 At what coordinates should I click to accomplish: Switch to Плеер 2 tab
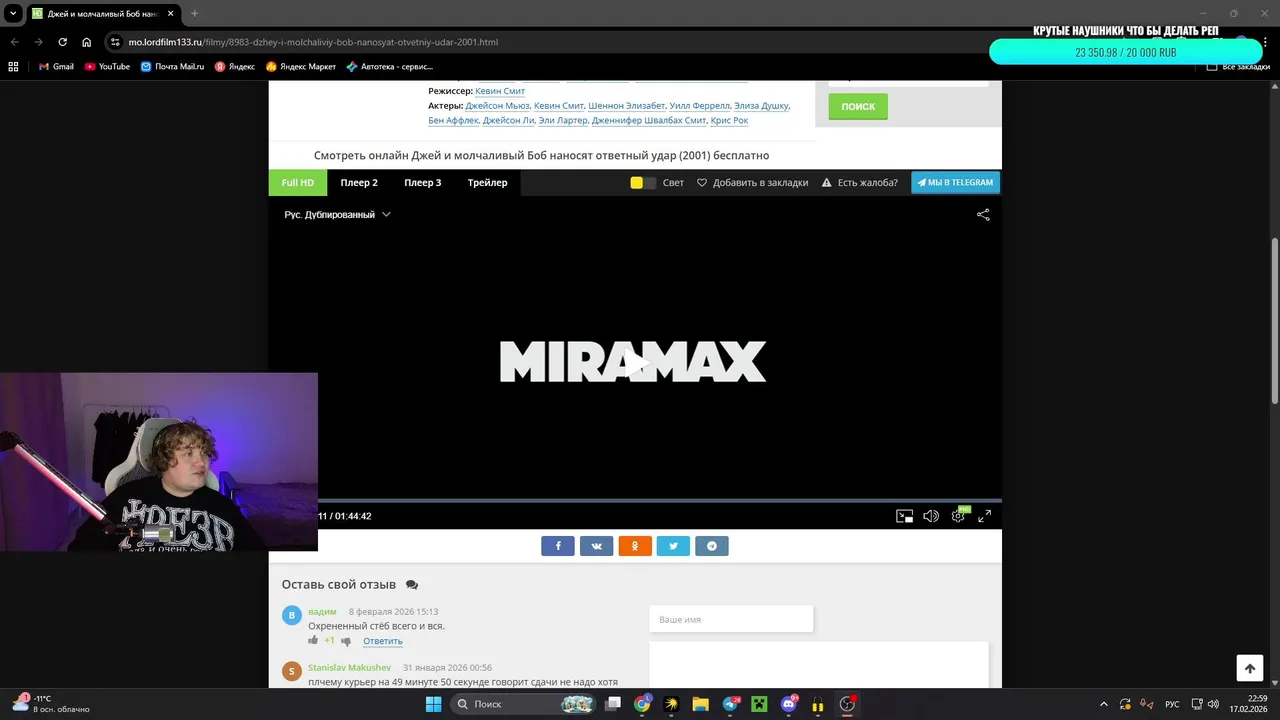coord(359,183)
